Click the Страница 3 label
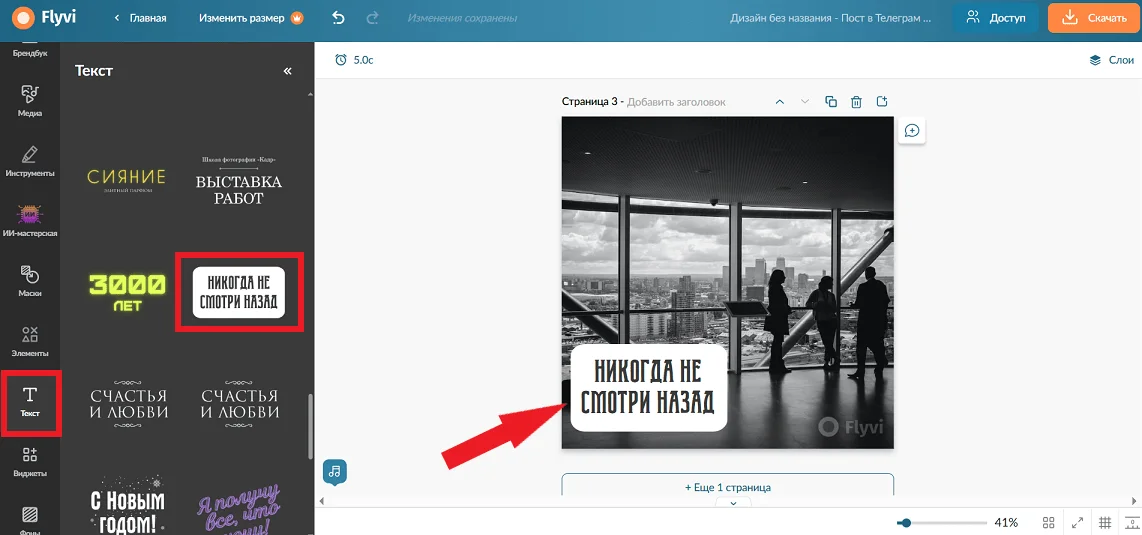This screenshot has height=535, width=1142. [x=589, y=102]
